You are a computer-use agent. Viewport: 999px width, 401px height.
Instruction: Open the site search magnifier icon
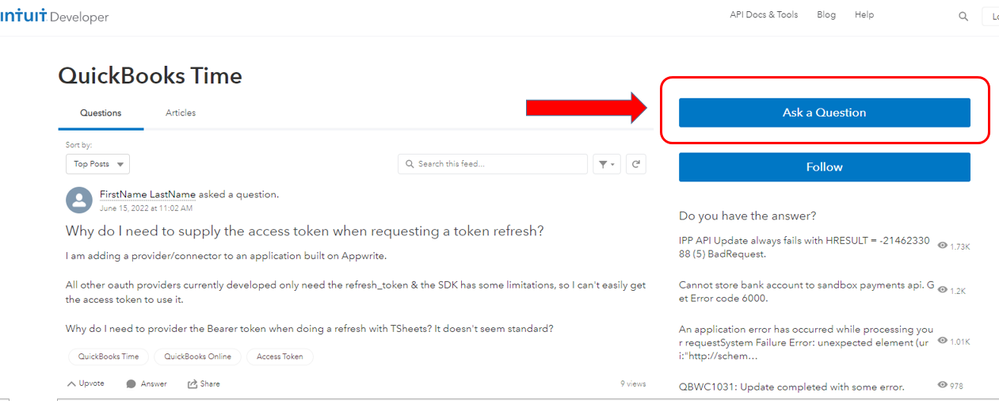(963, 17)
